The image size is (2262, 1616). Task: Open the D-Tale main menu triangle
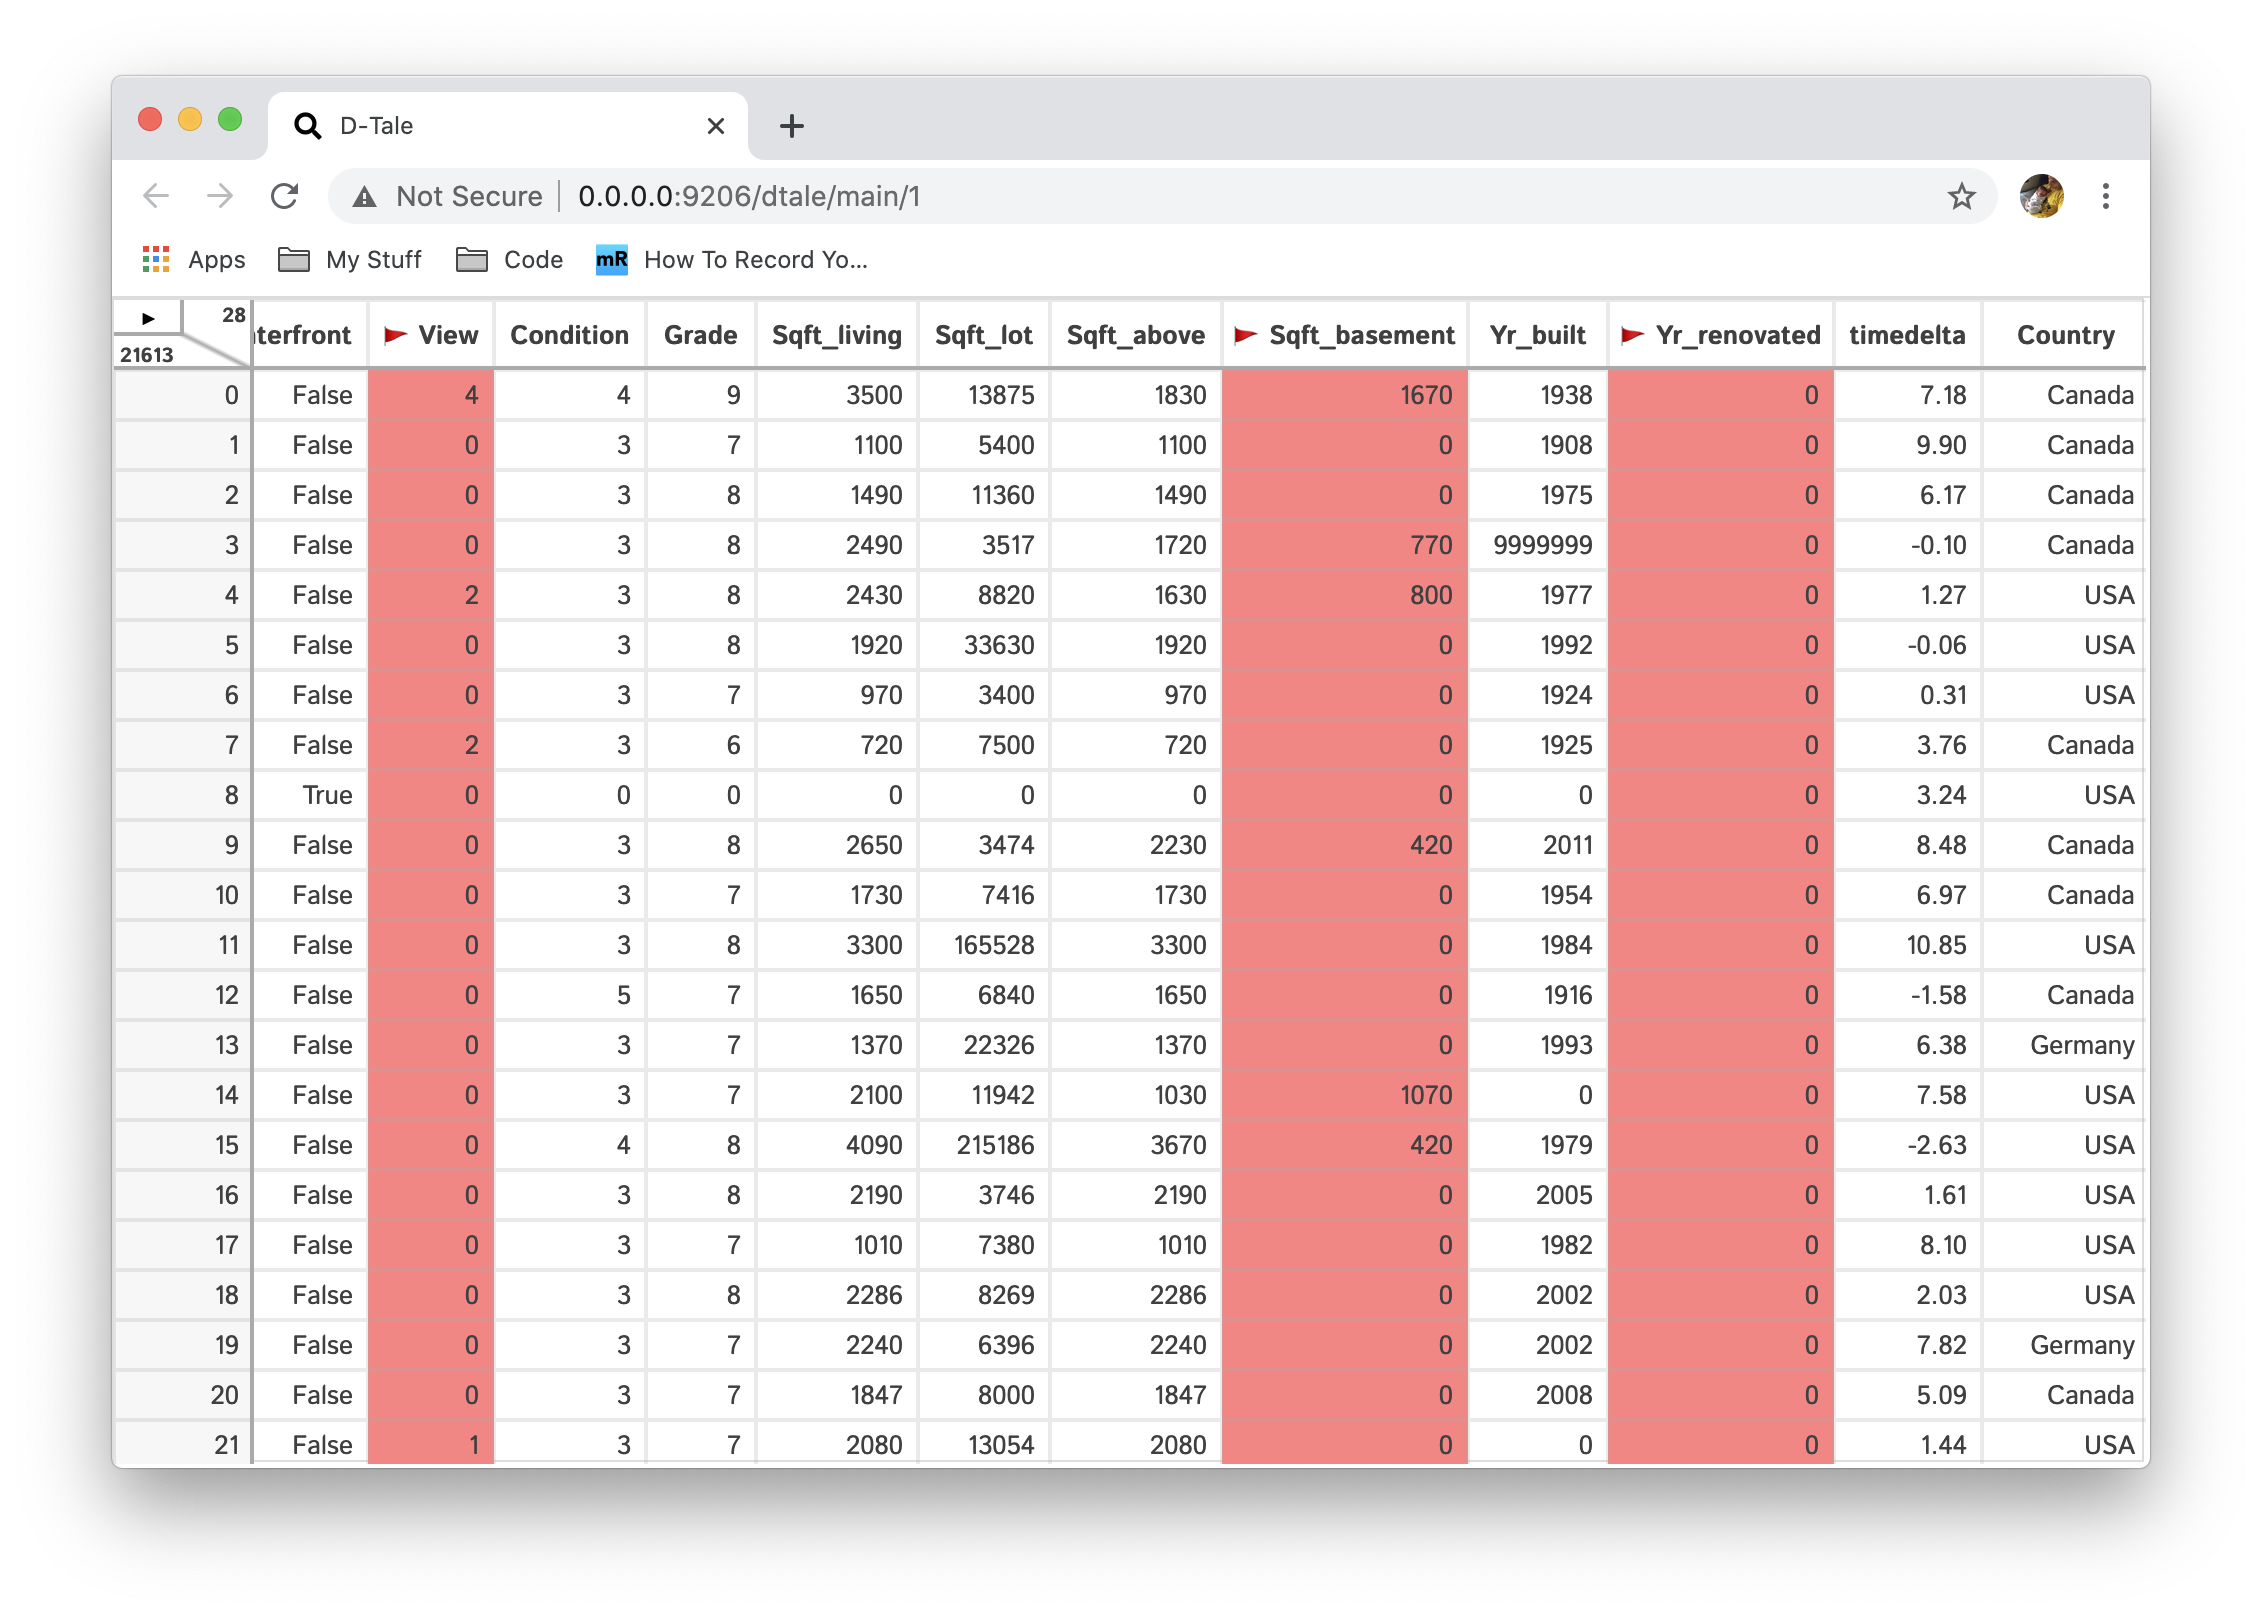click(x=148, y=318)
